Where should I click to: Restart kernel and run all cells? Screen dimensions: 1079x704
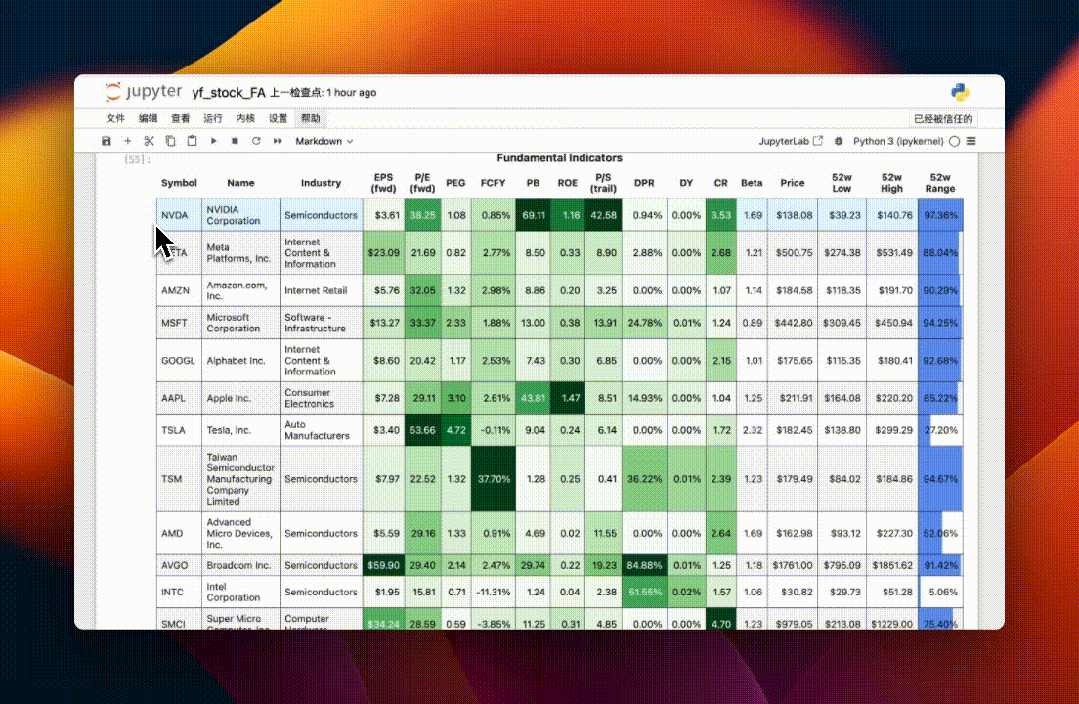point(277,141)
